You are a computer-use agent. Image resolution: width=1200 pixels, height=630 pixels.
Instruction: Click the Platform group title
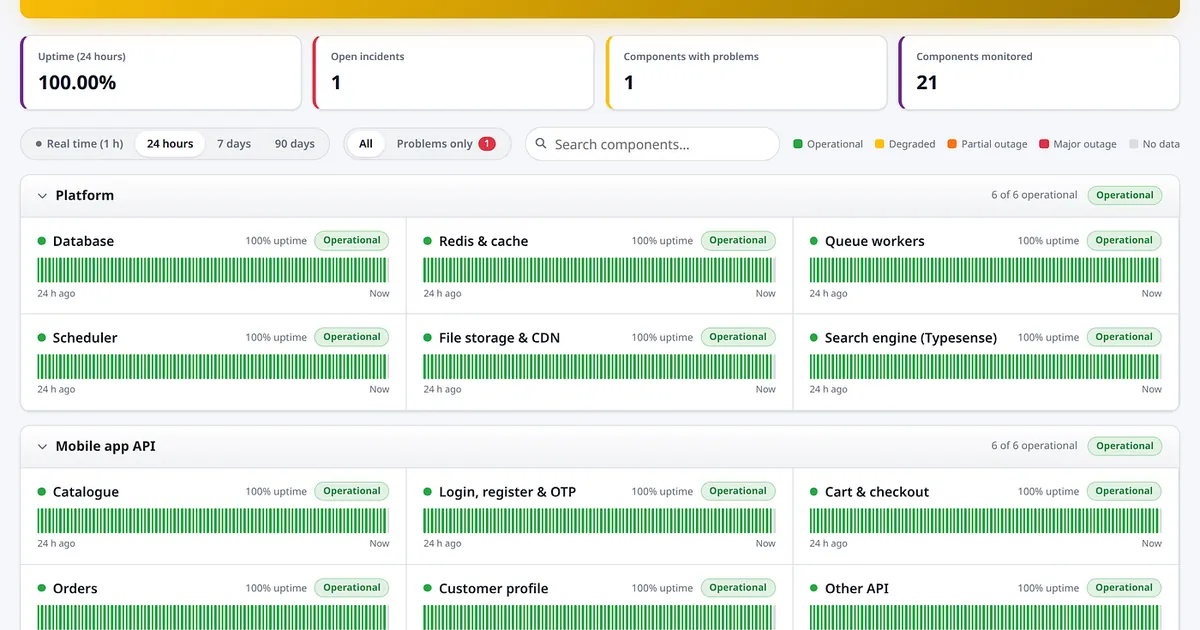[85, 196]
